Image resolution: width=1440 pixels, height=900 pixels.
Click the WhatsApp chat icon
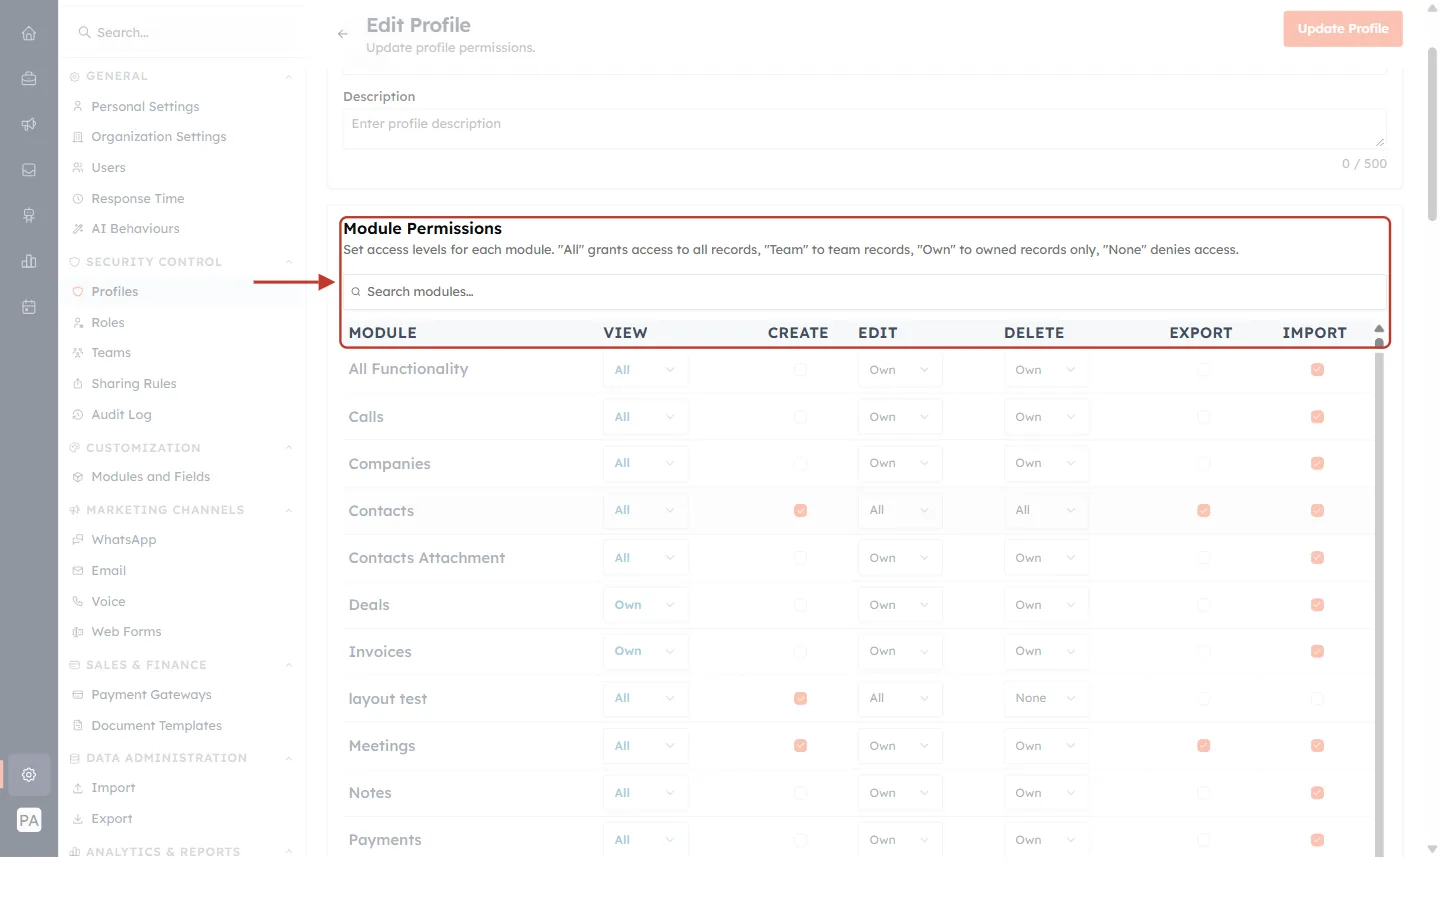[78, 540]
